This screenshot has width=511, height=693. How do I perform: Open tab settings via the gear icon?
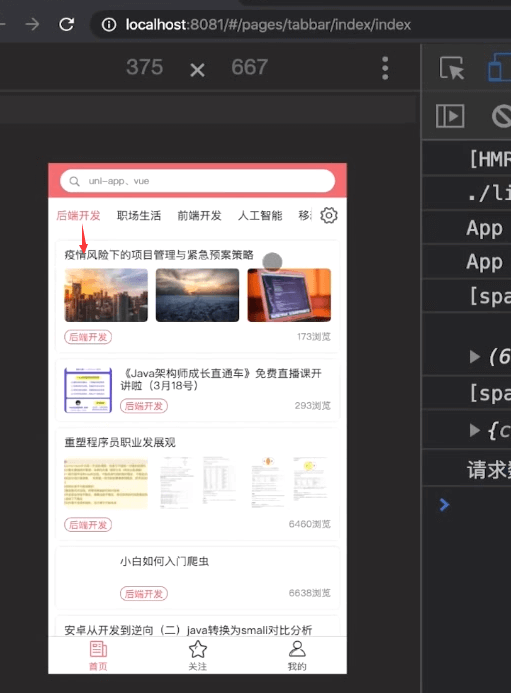[328, 215]
